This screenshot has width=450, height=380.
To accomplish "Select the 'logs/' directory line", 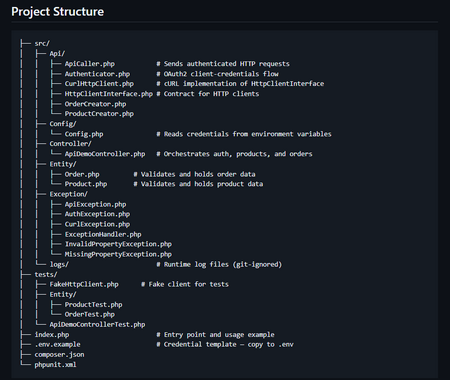I will coord(59,264).
